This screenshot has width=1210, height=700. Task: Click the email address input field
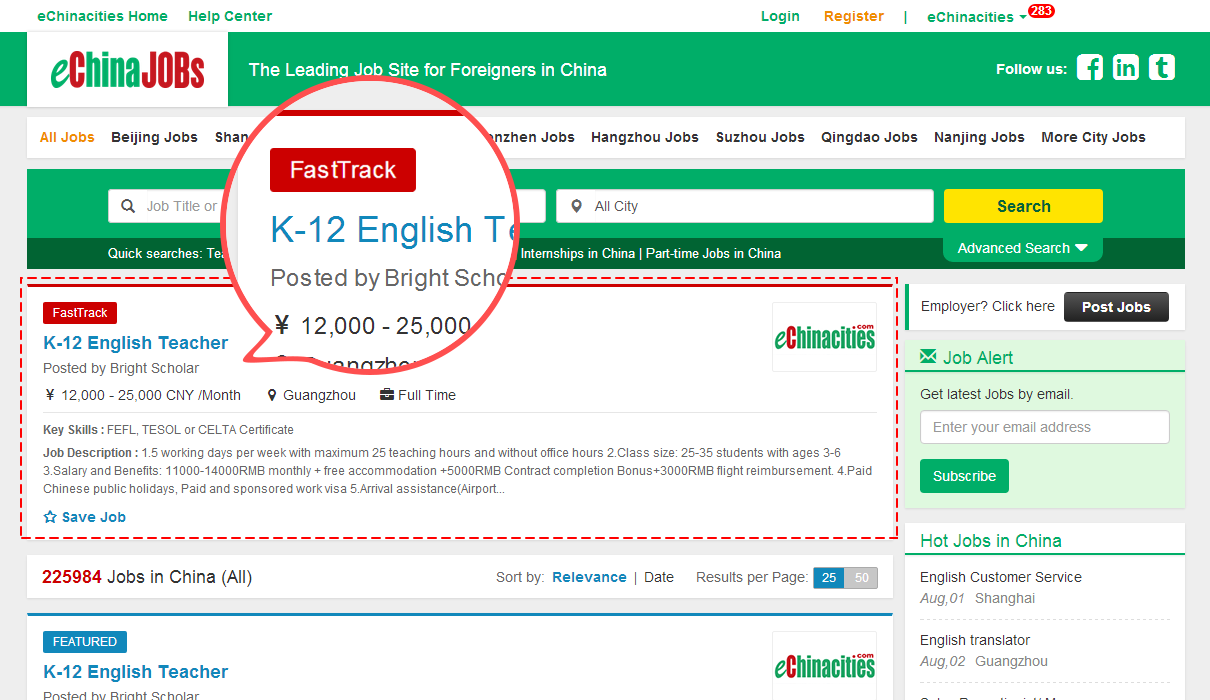pos(1044,427)
